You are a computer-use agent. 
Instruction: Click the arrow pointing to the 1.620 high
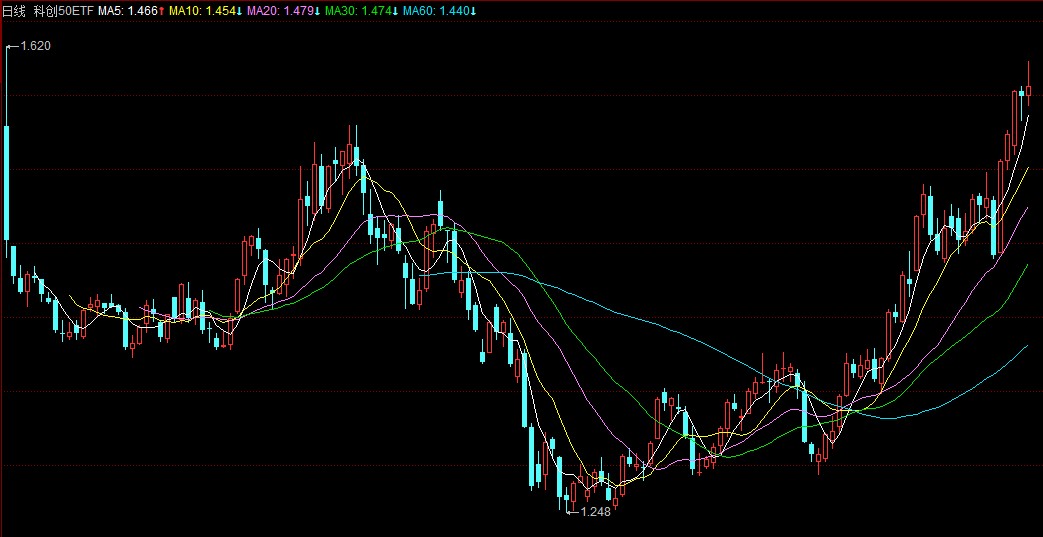click(x=12, y=46)
